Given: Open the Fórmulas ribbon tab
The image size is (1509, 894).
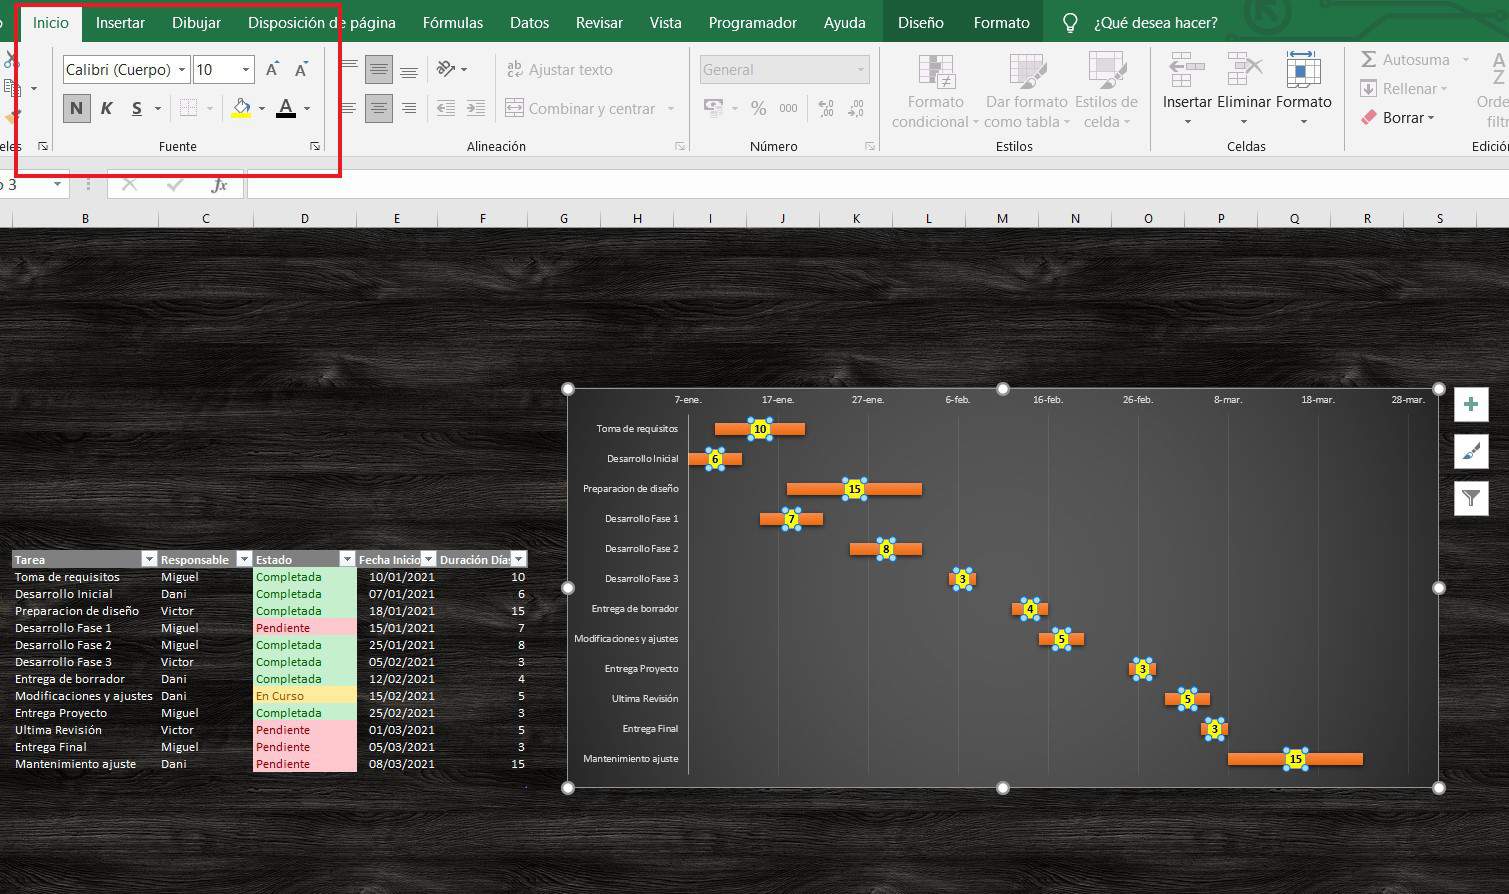Looking at the screenshot, I should point(453,22).
